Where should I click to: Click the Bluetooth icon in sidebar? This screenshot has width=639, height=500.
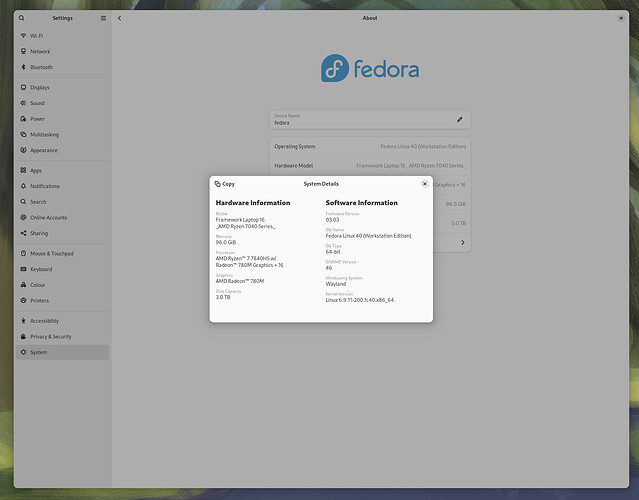coord(23,67)
